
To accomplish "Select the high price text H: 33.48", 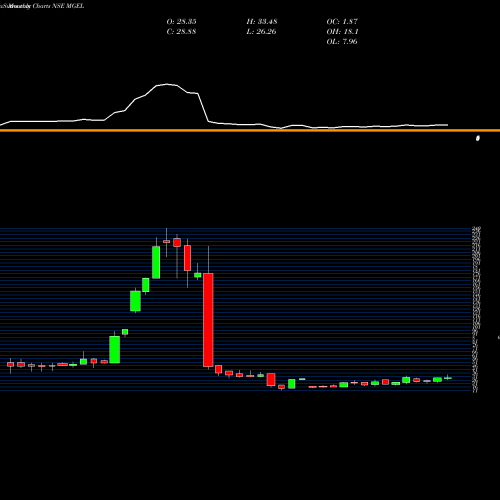I will [x=262, y=22].
